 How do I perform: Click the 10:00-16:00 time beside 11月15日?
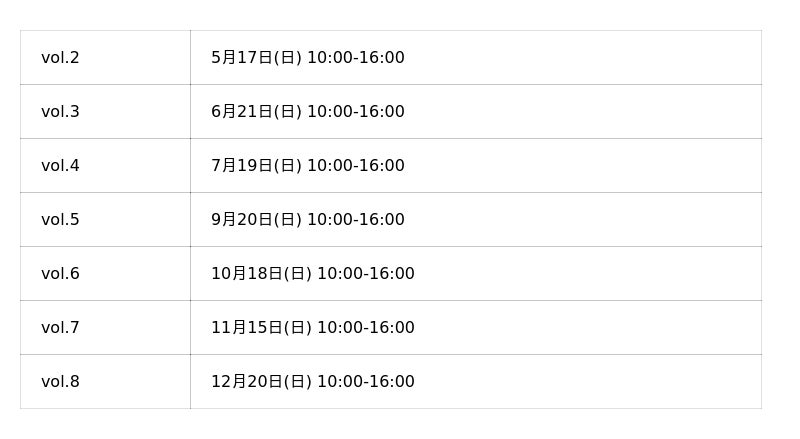365,328
